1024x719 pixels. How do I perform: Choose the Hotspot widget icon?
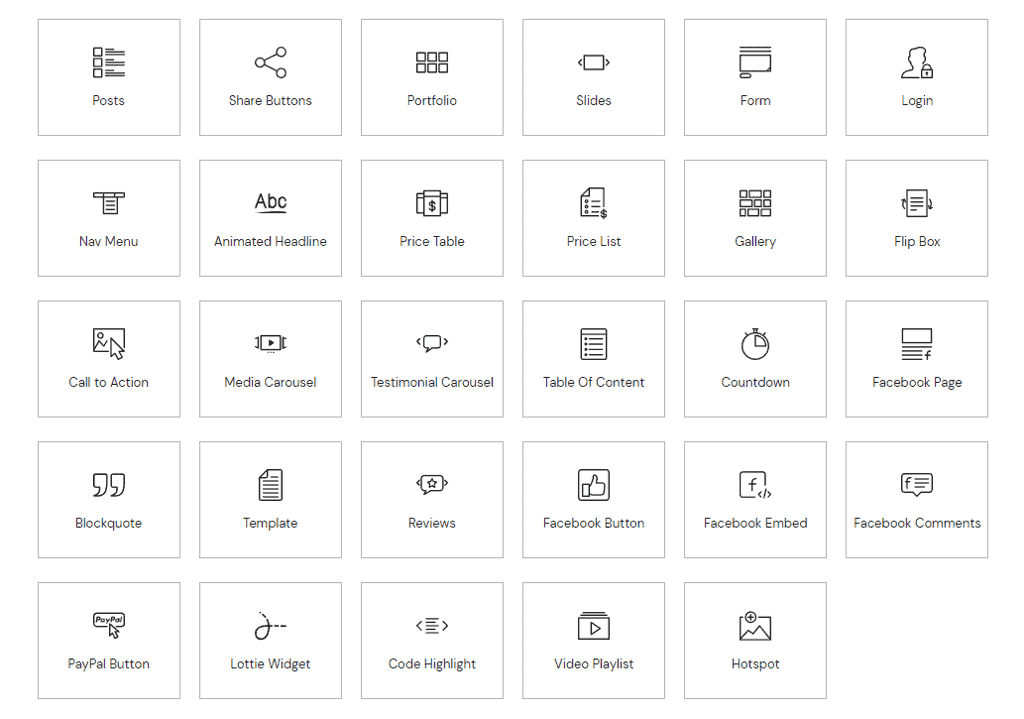pos(755,627)
